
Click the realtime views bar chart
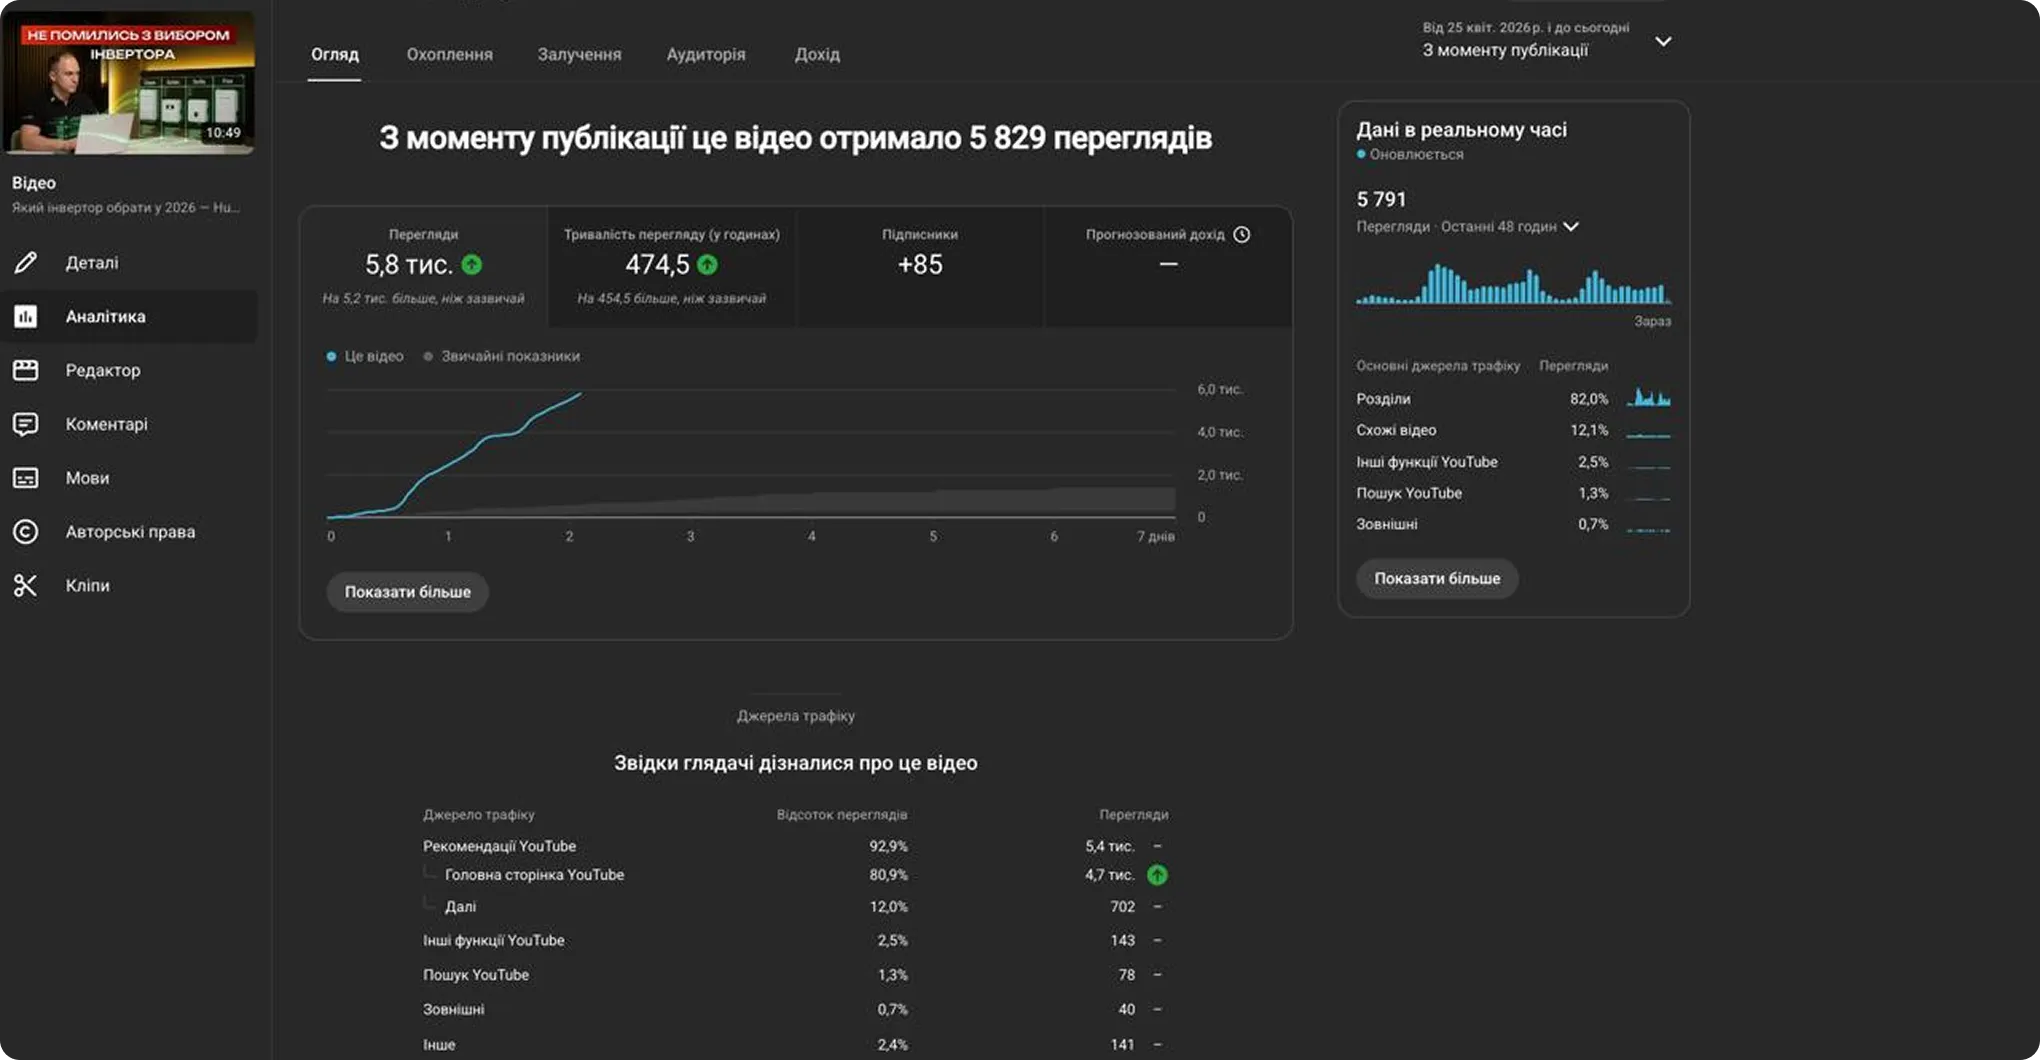click(1513, 285)
